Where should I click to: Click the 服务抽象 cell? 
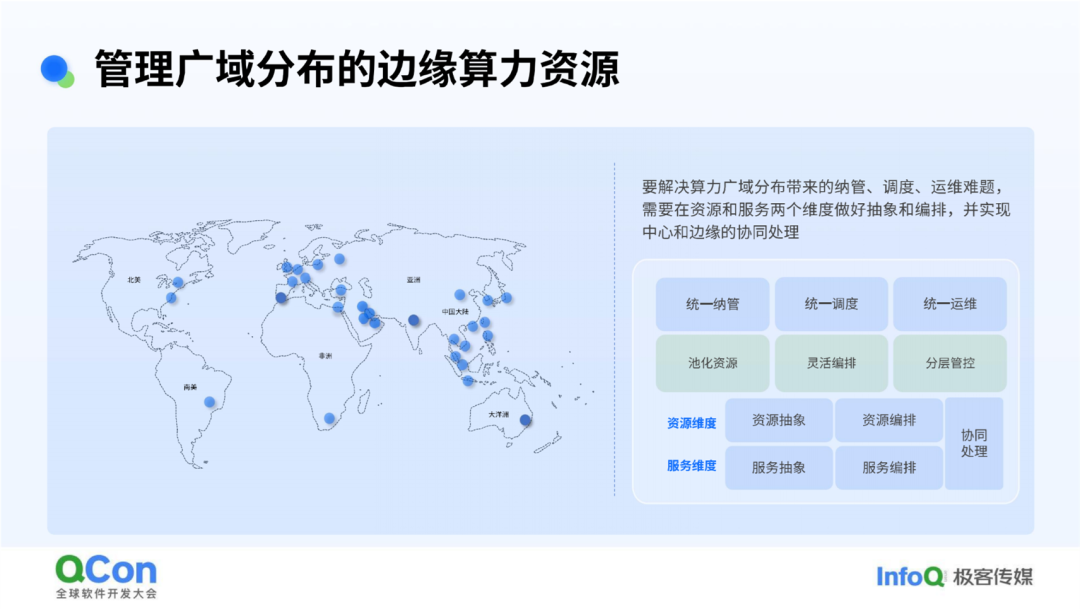778,468
